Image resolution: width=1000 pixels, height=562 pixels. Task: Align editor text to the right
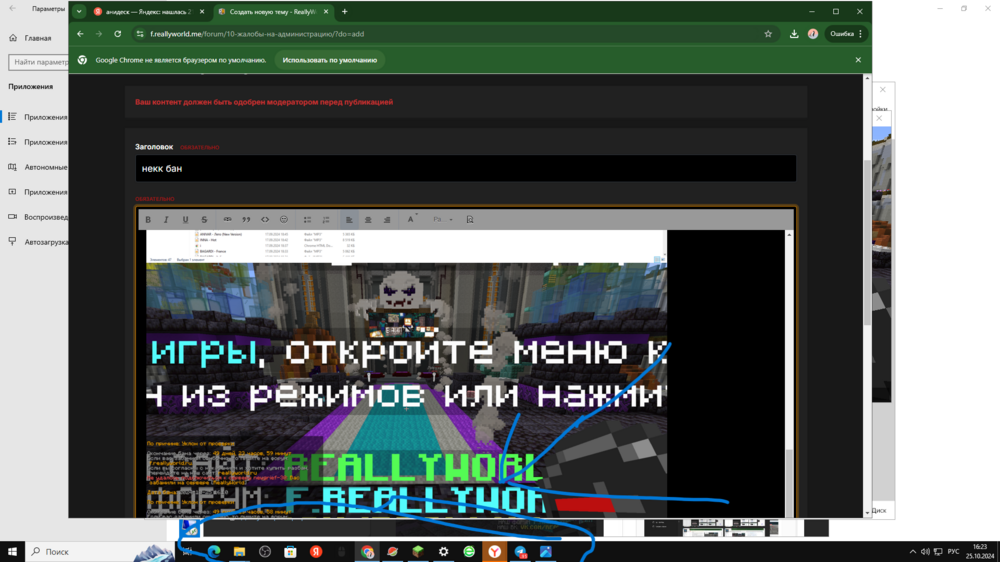(387, 219)
